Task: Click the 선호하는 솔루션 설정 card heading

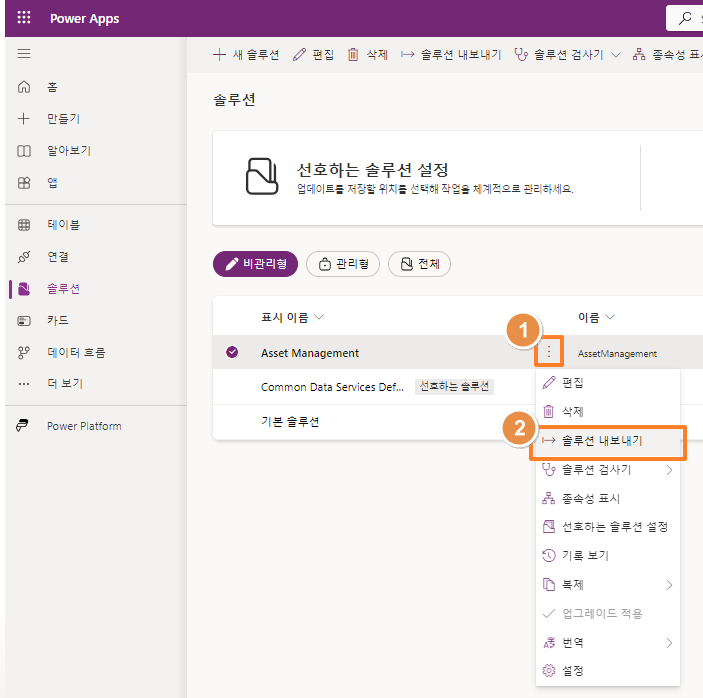Action: (373, 170)
